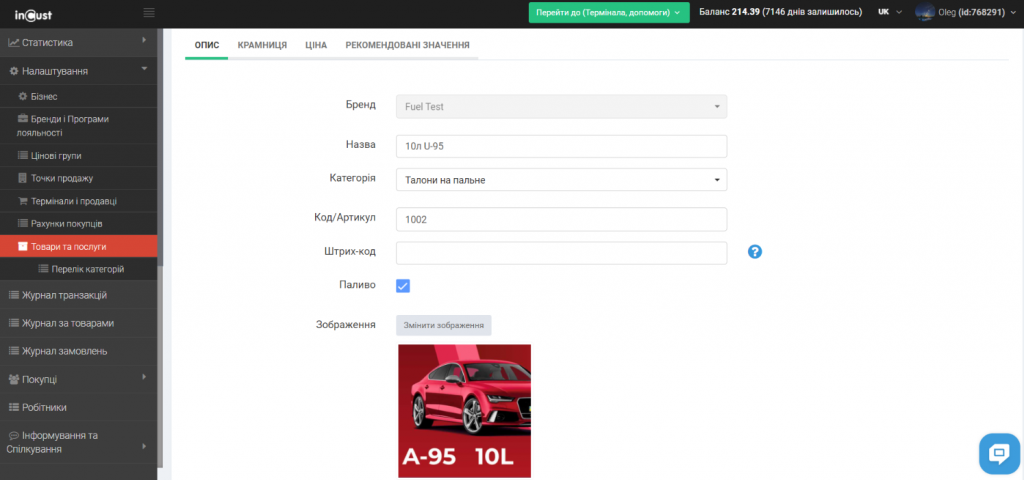Toggle sidebar with hamburger menu icon
Viewport: 1024px width, 480px height.
point(149,13)
